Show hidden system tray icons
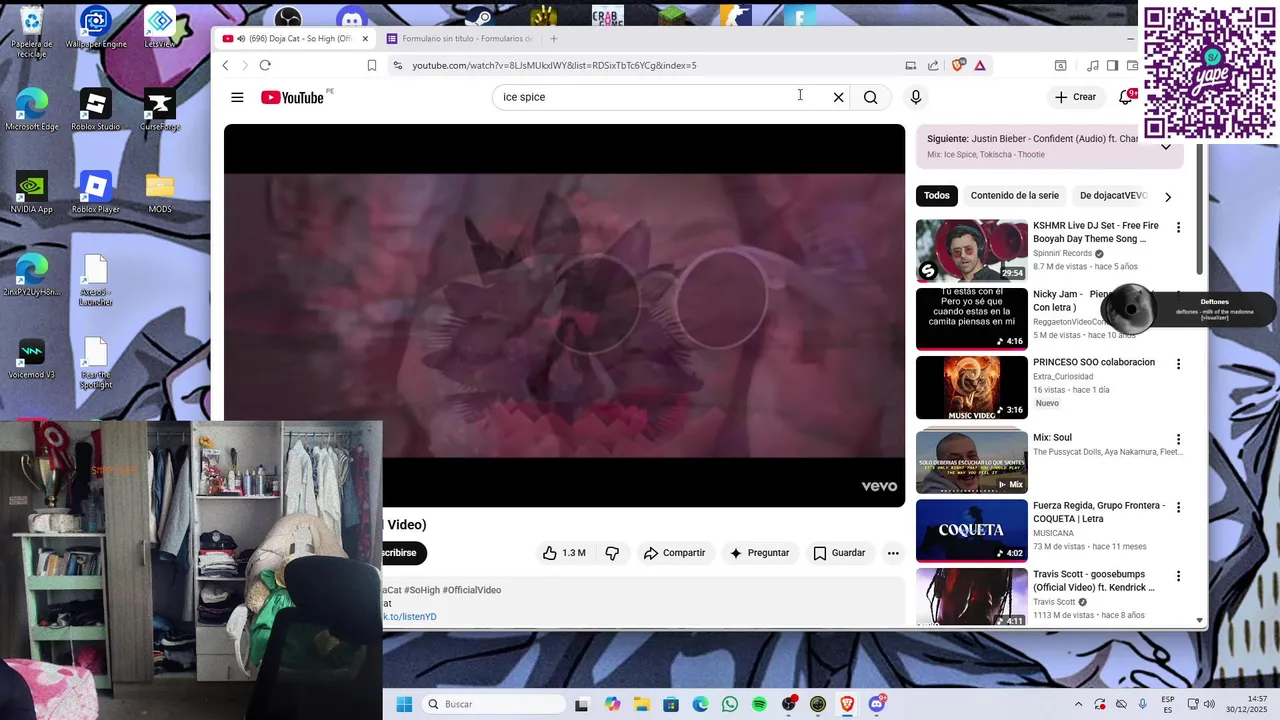Image resolution: width=1280 pixels, height=720 pixels. 1078,704
